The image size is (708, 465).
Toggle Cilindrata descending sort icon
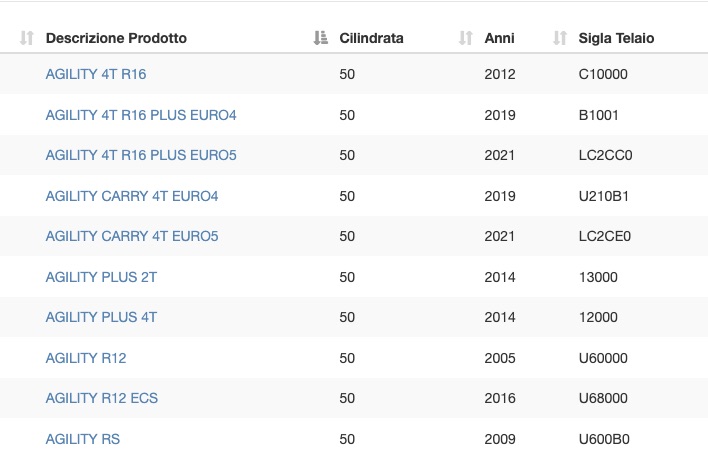tap(321, 38)
